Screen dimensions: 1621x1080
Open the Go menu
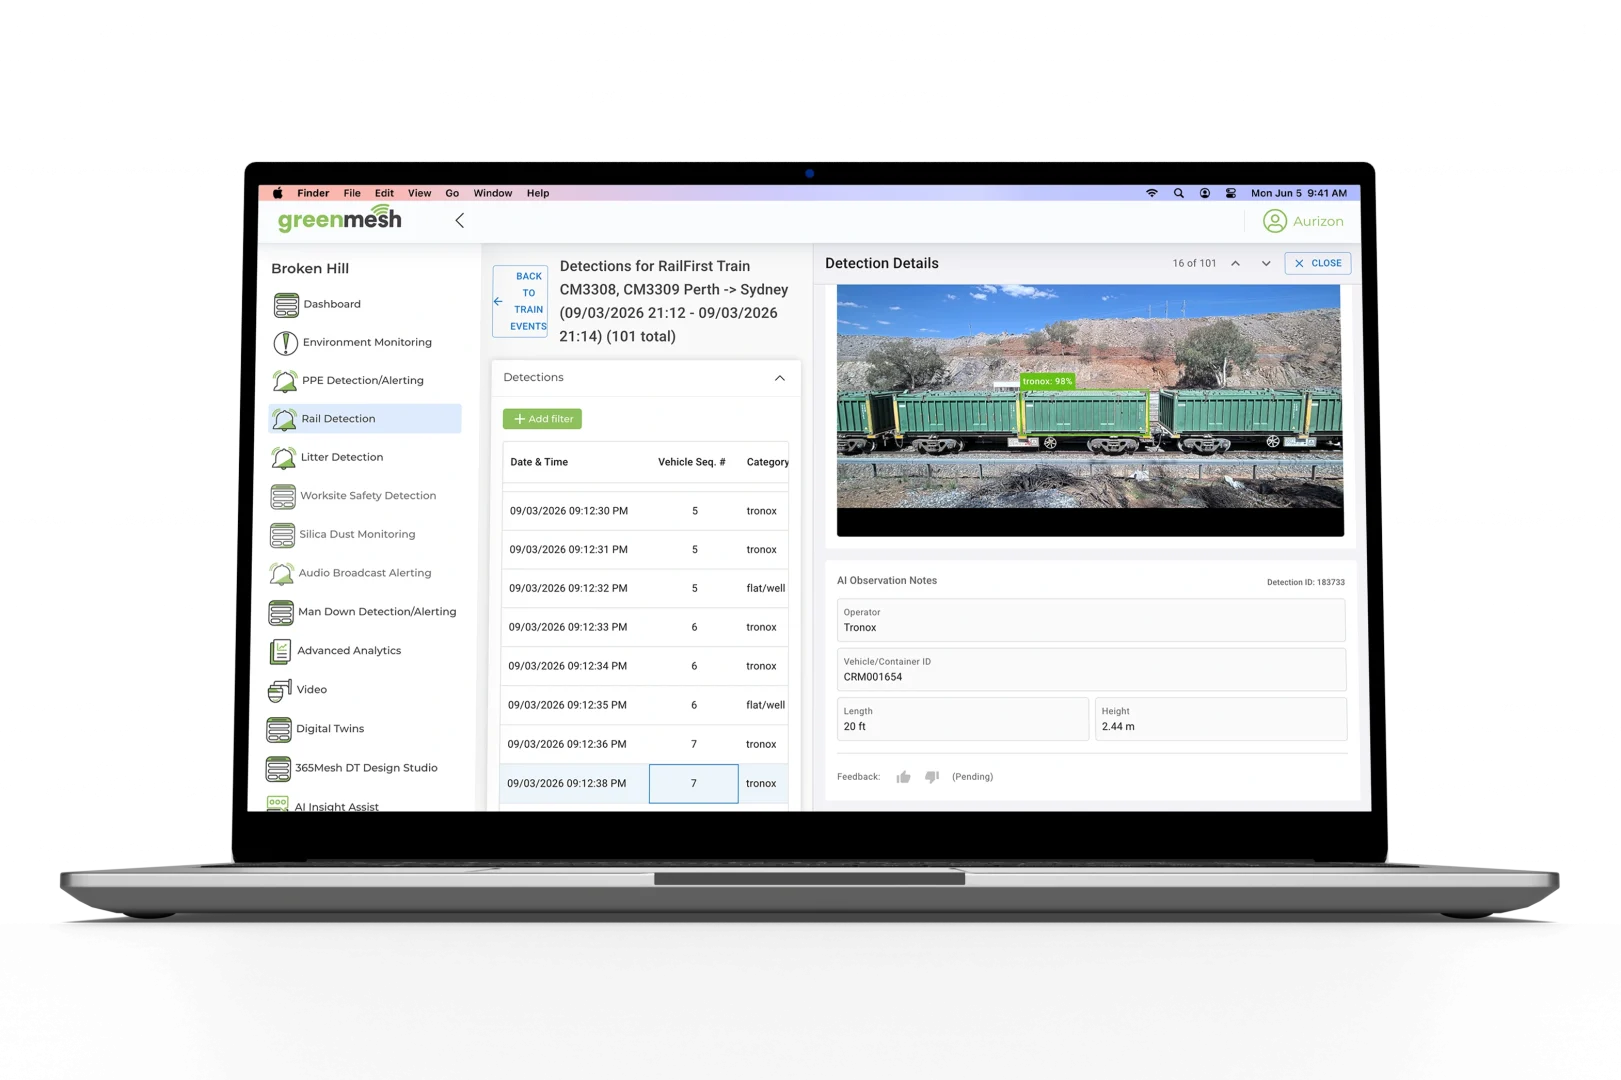pyautogui.click(x=452, y=193)
